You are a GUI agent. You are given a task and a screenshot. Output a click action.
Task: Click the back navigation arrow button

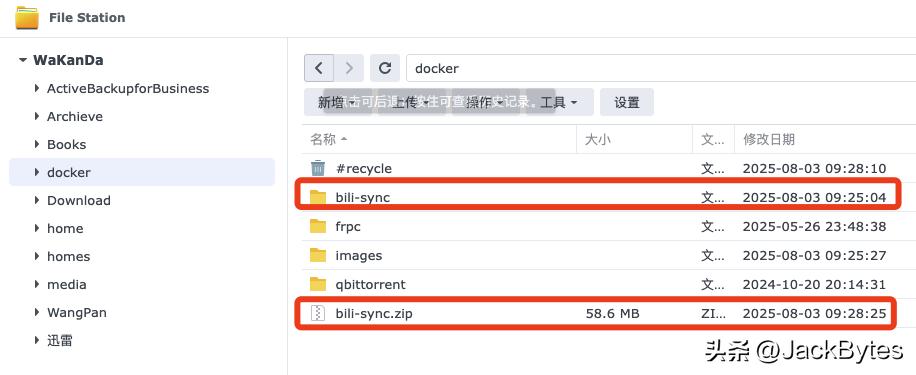click(319, 68)
